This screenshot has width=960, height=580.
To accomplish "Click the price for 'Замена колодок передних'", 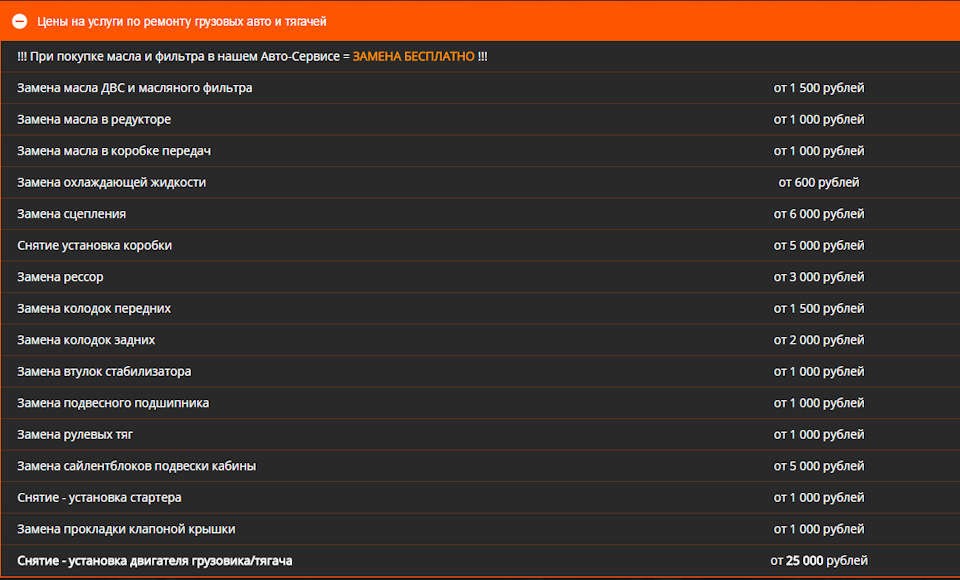I will [x=819, y=309].
